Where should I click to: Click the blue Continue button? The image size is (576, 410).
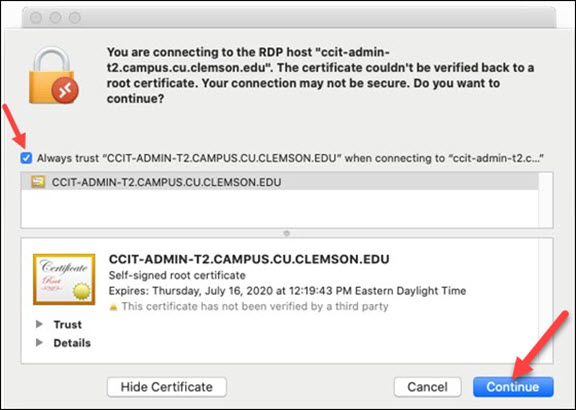pyautogui.click(x=513, y=387)
